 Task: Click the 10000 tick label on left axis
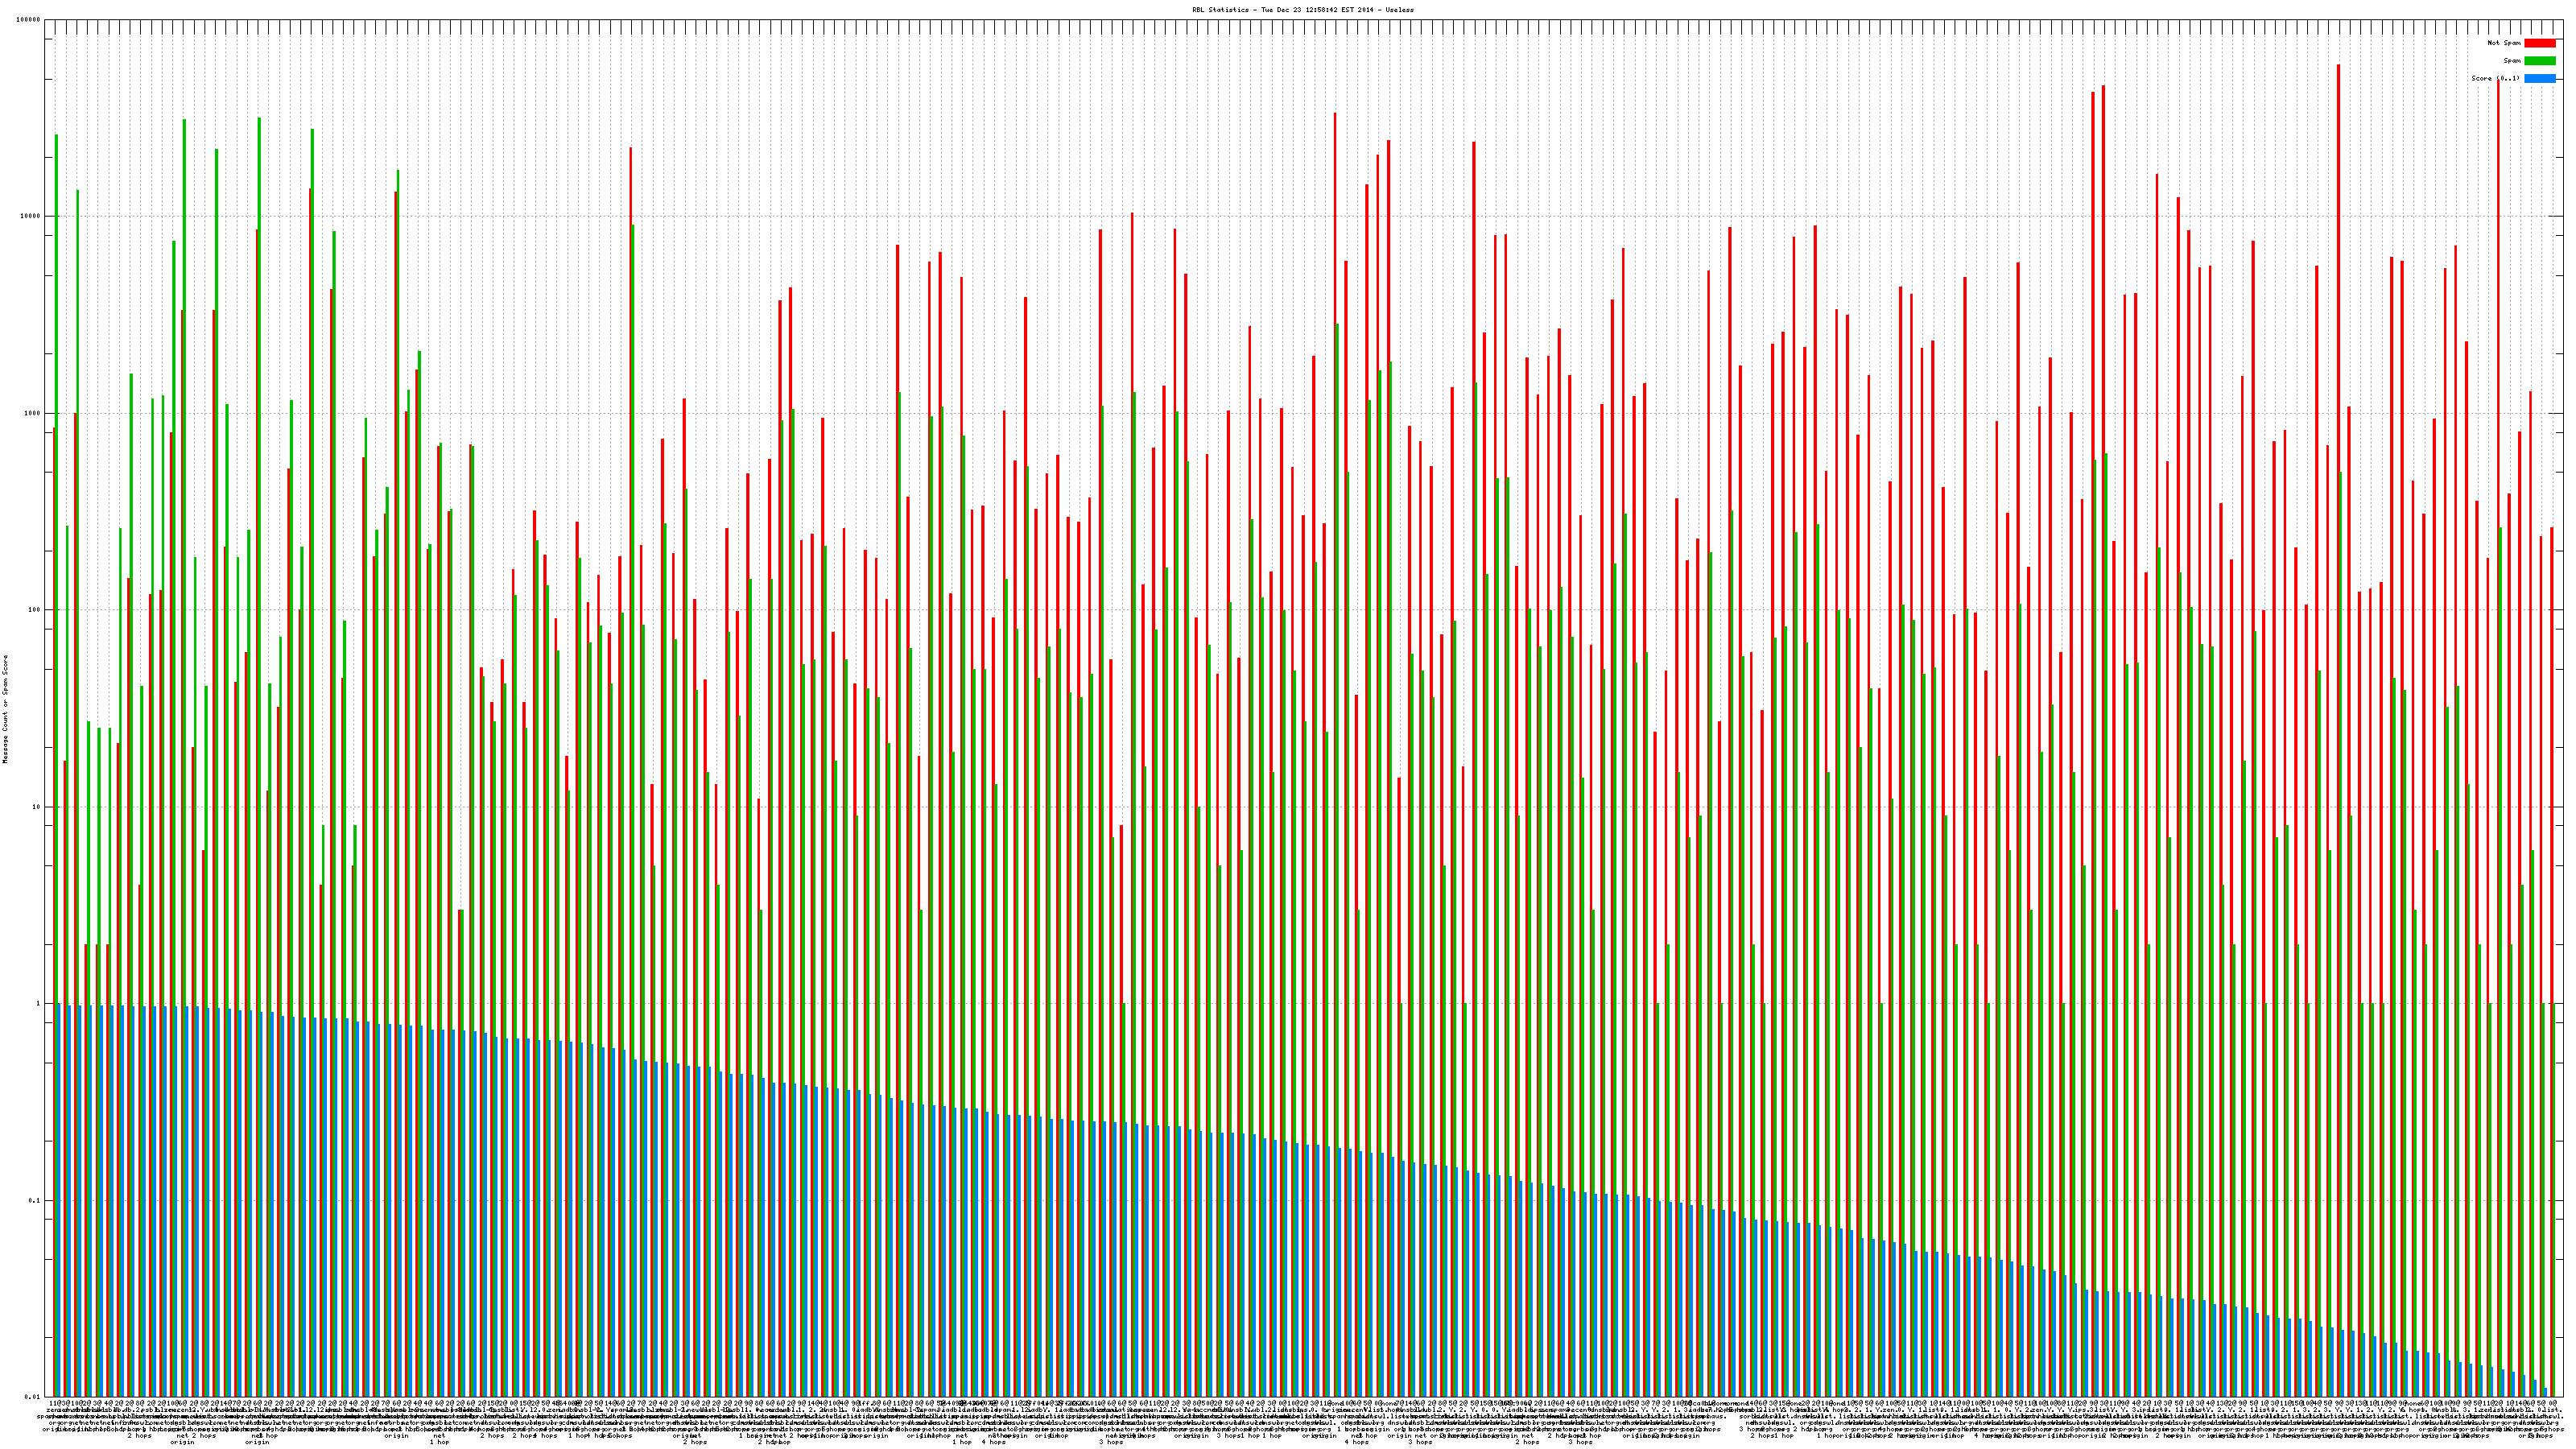(x=30, y=217)
